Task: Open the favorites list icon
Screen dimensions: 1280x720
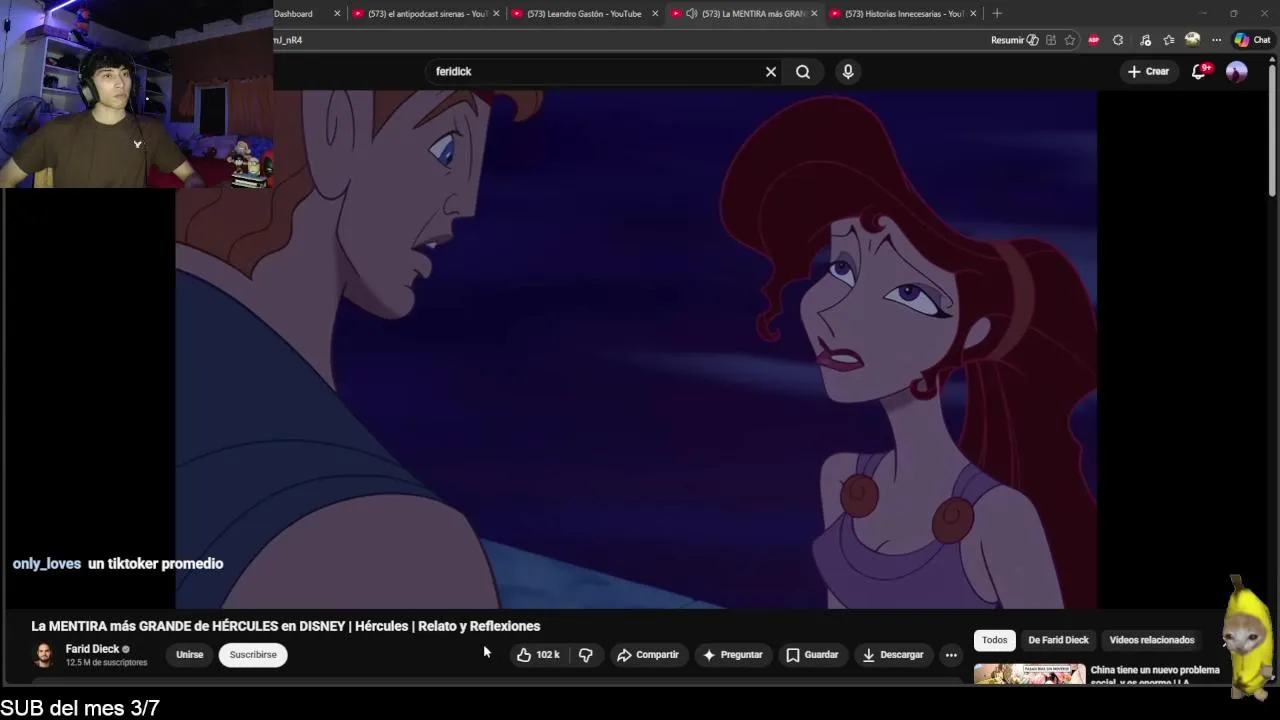Action: (x=1169, y=40)
